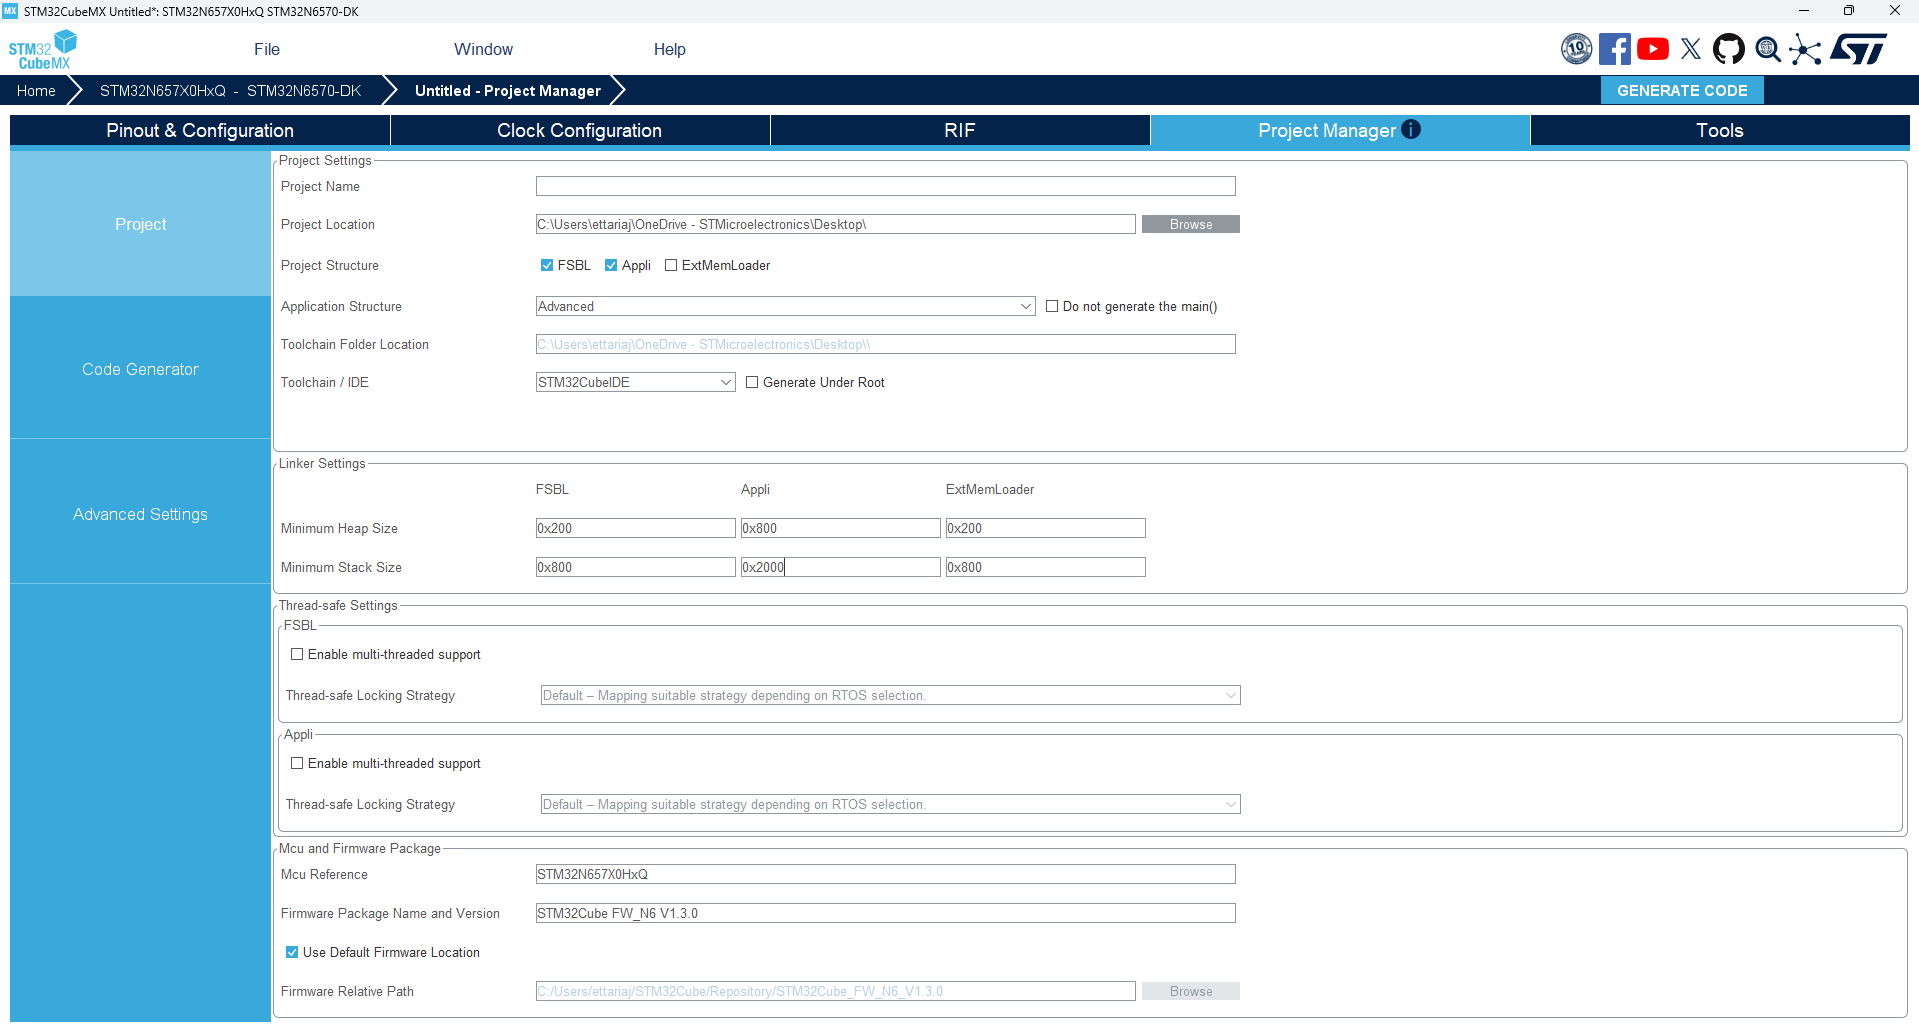Image resolution: width=1919 pixels, height=1028 pixels.
Task: Click the Project Manager info icon
Action: [1411, 129]
